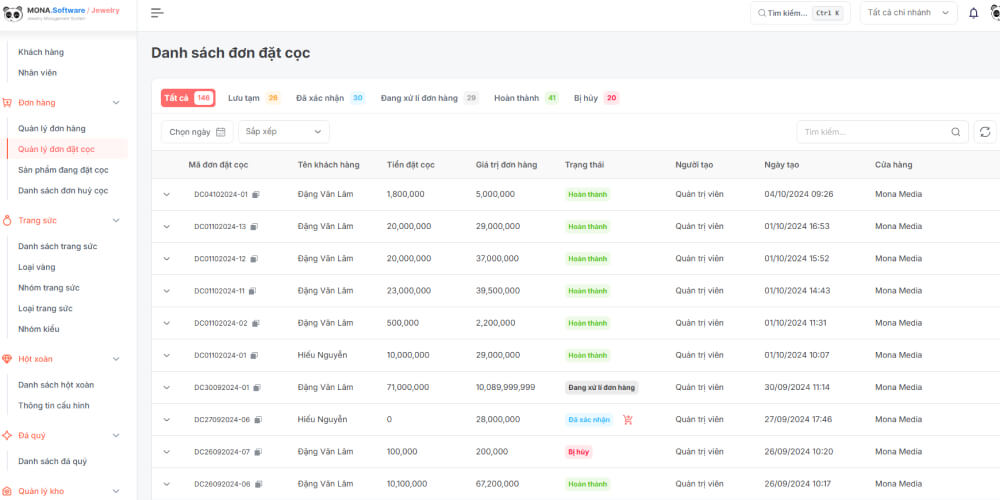Switch to the Bị hủy tab
Screen dimensions: 1000x500
596,98
